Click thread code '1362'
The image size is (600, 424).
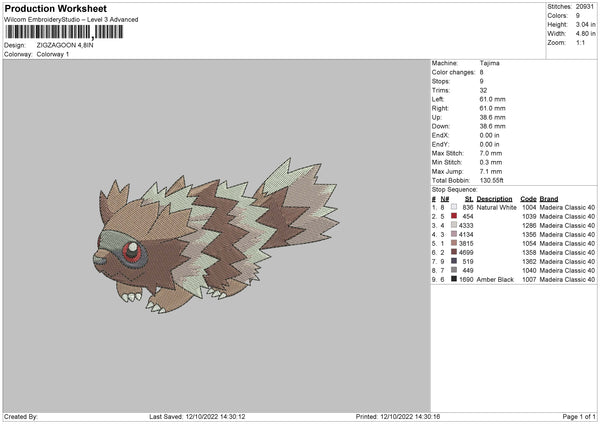(529, 261)
